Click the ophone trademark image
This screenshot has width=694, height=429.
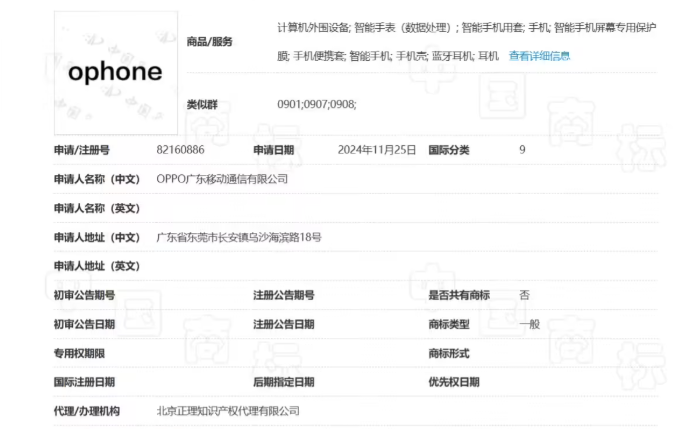(x=116, y=73)
